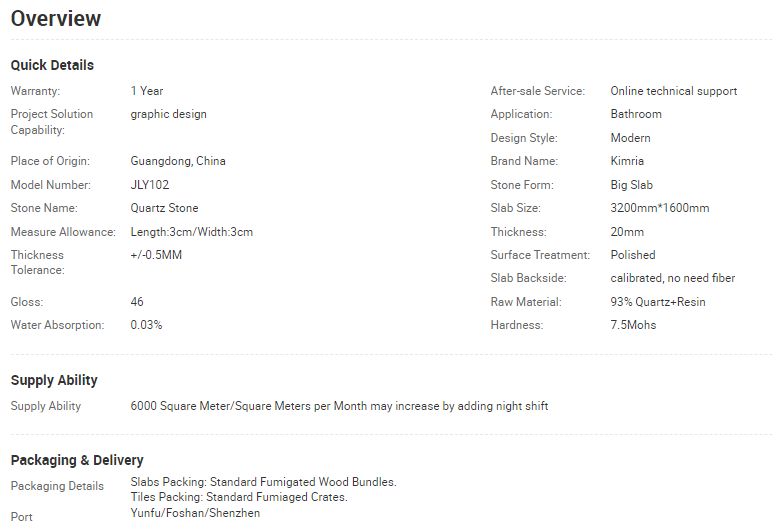Click the Big Slab stone form value
This screenshot has height=529, width=774.
pos(633,185)
